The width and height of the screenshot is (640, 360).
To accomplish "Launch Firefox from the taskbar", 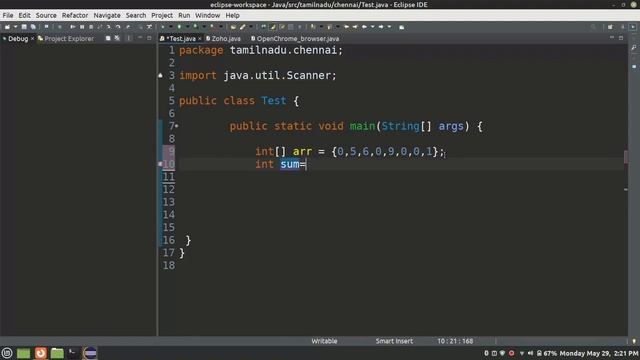I will pyautogui.click(x=40, y=353).
